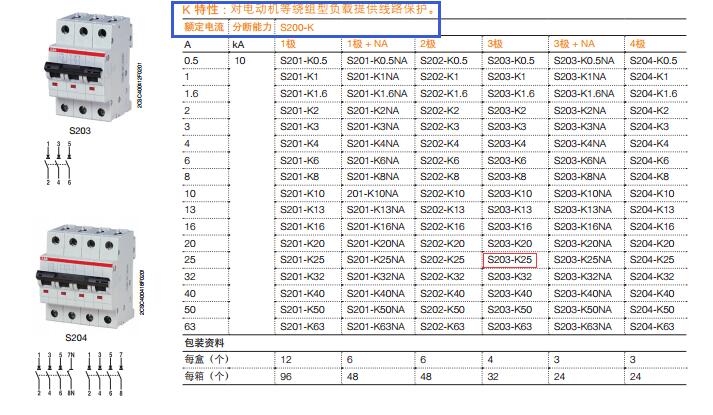713x415 pixels.
Task: Click cell 'S203-K6NA'
Action: [580, 160]
